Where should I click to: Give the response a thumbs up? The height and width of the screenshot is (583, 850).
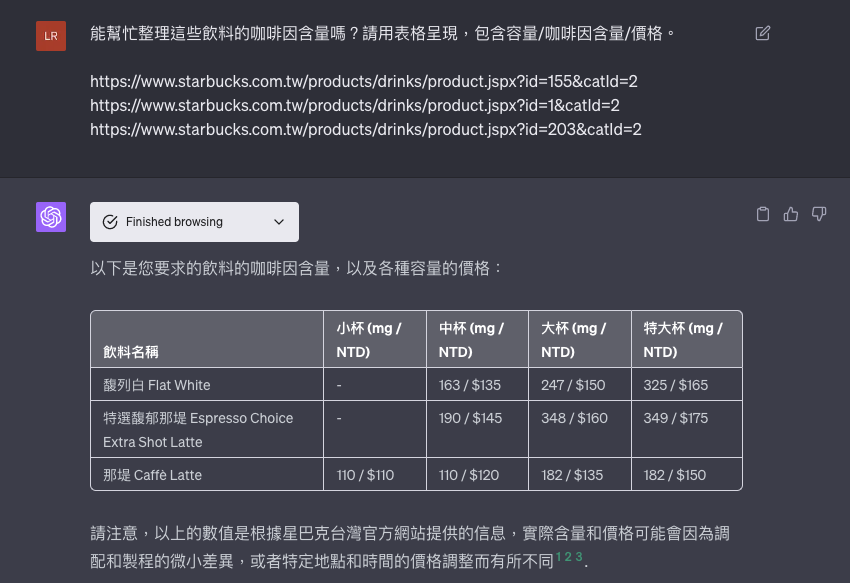coord(791,214)
